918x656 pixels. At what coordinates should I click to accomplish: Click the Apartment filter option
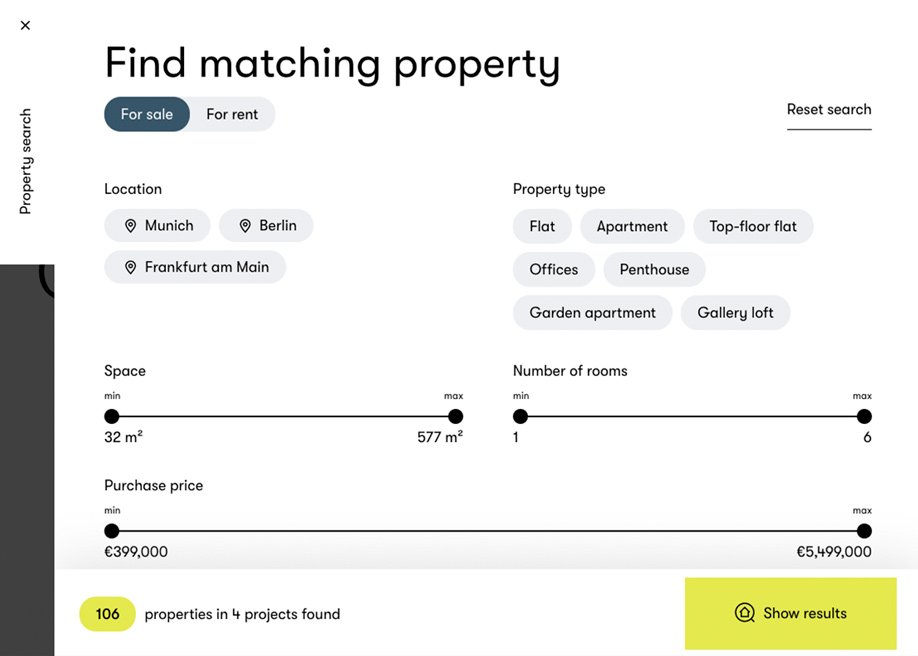[632, 226]
